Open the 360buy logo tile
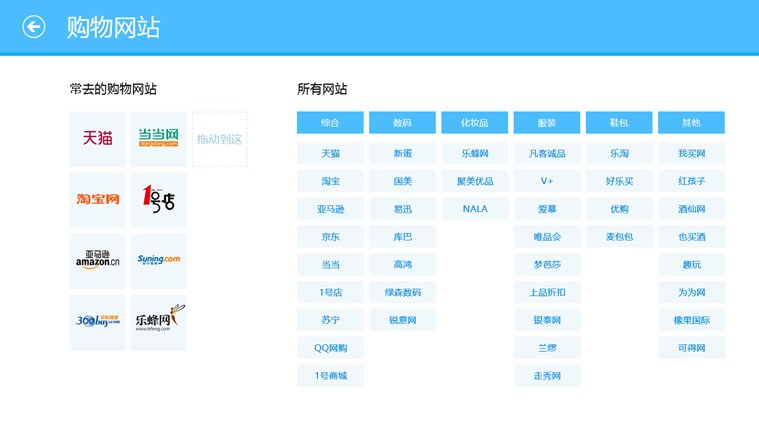This screenshot has width=759, height=427. 97,322
